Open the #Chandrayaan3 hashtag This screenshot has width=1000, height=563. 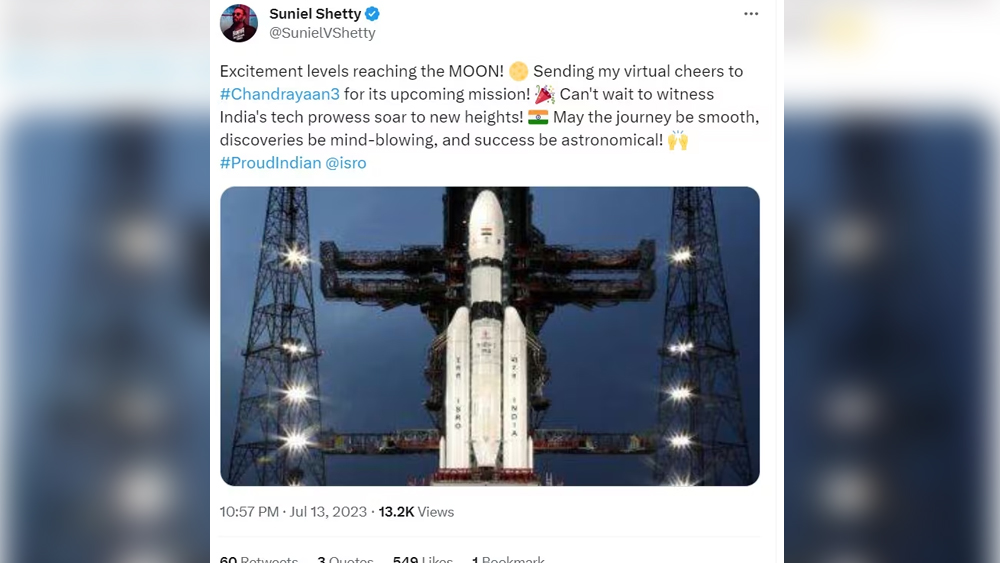(x=279, y=94)
